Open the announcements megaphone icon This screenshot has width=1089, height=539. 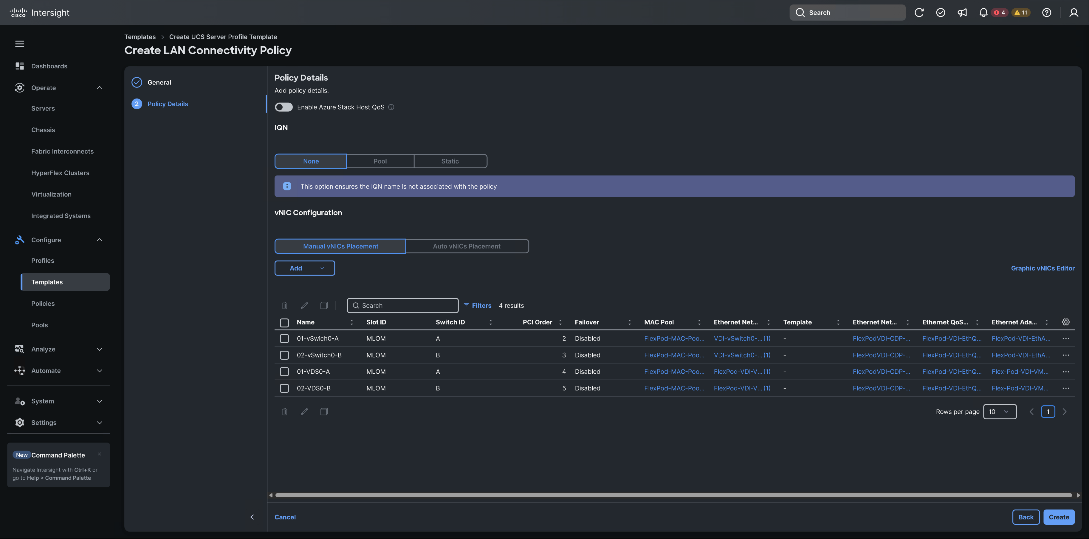pos(962,13)
